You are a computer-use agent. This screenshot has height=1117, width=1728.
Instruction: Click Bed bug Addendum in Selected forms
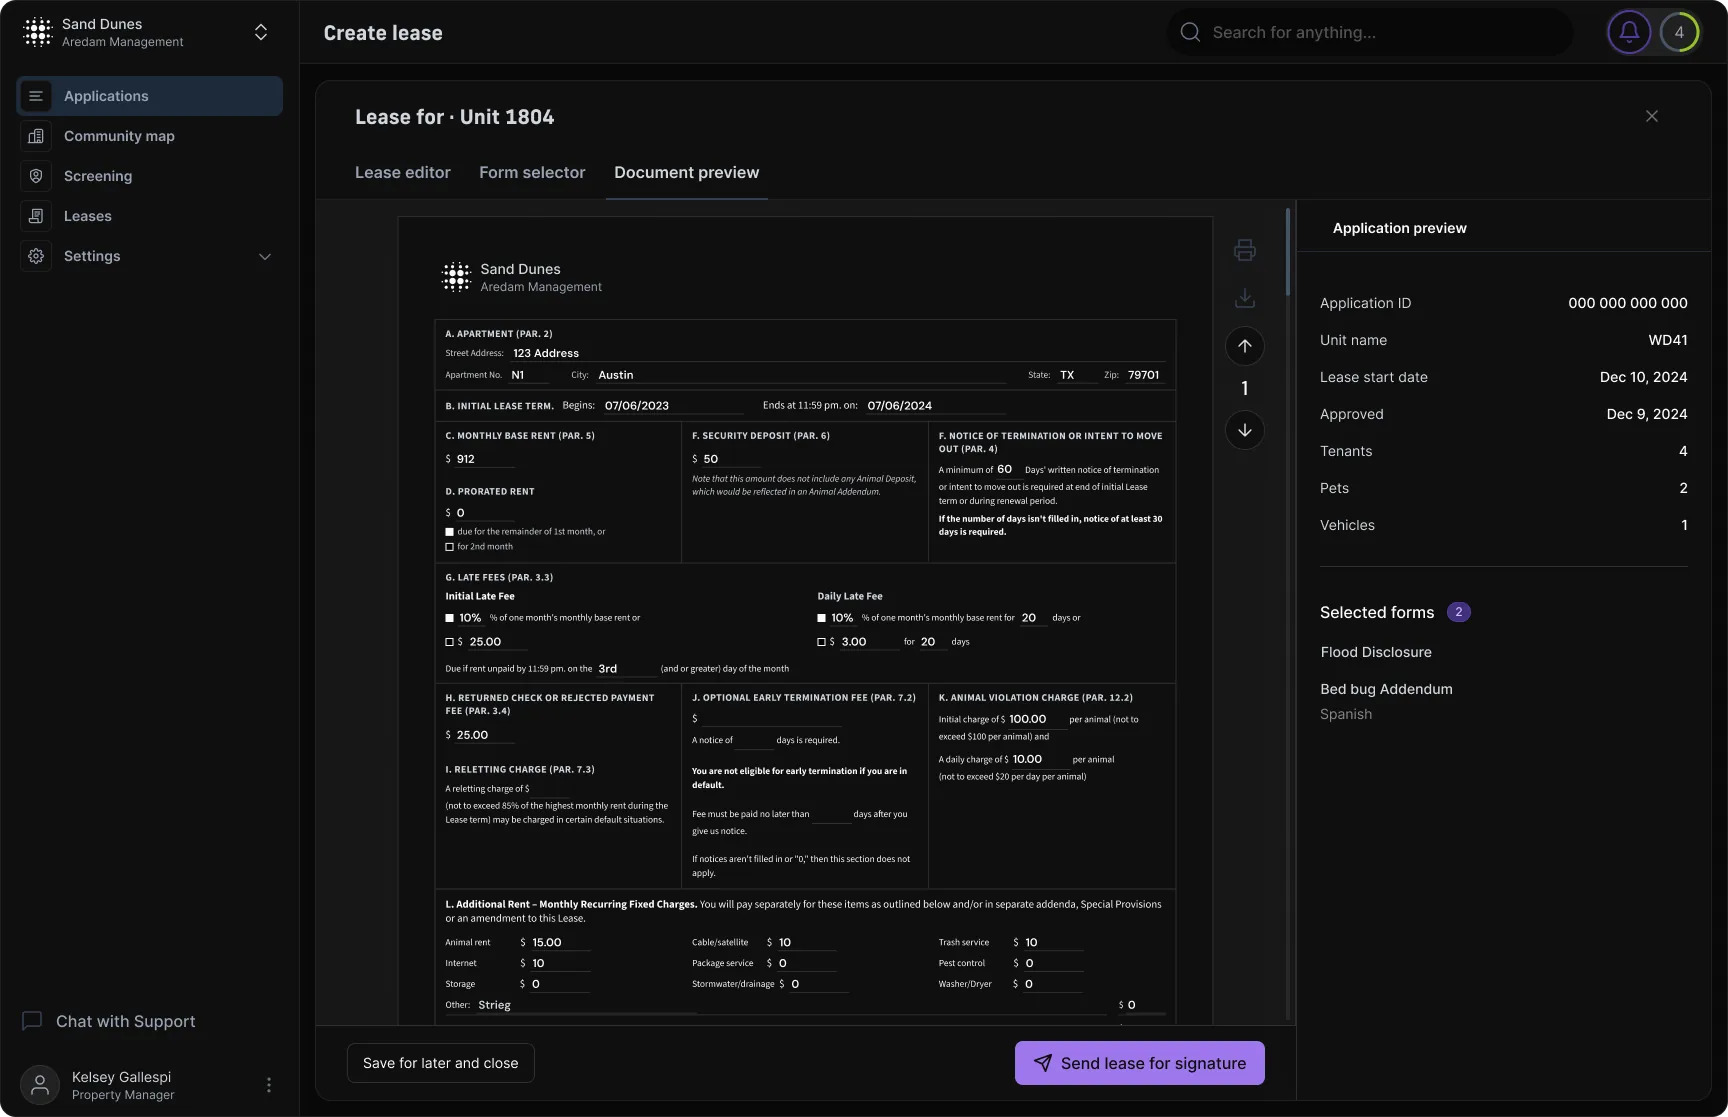(1386, 689)
